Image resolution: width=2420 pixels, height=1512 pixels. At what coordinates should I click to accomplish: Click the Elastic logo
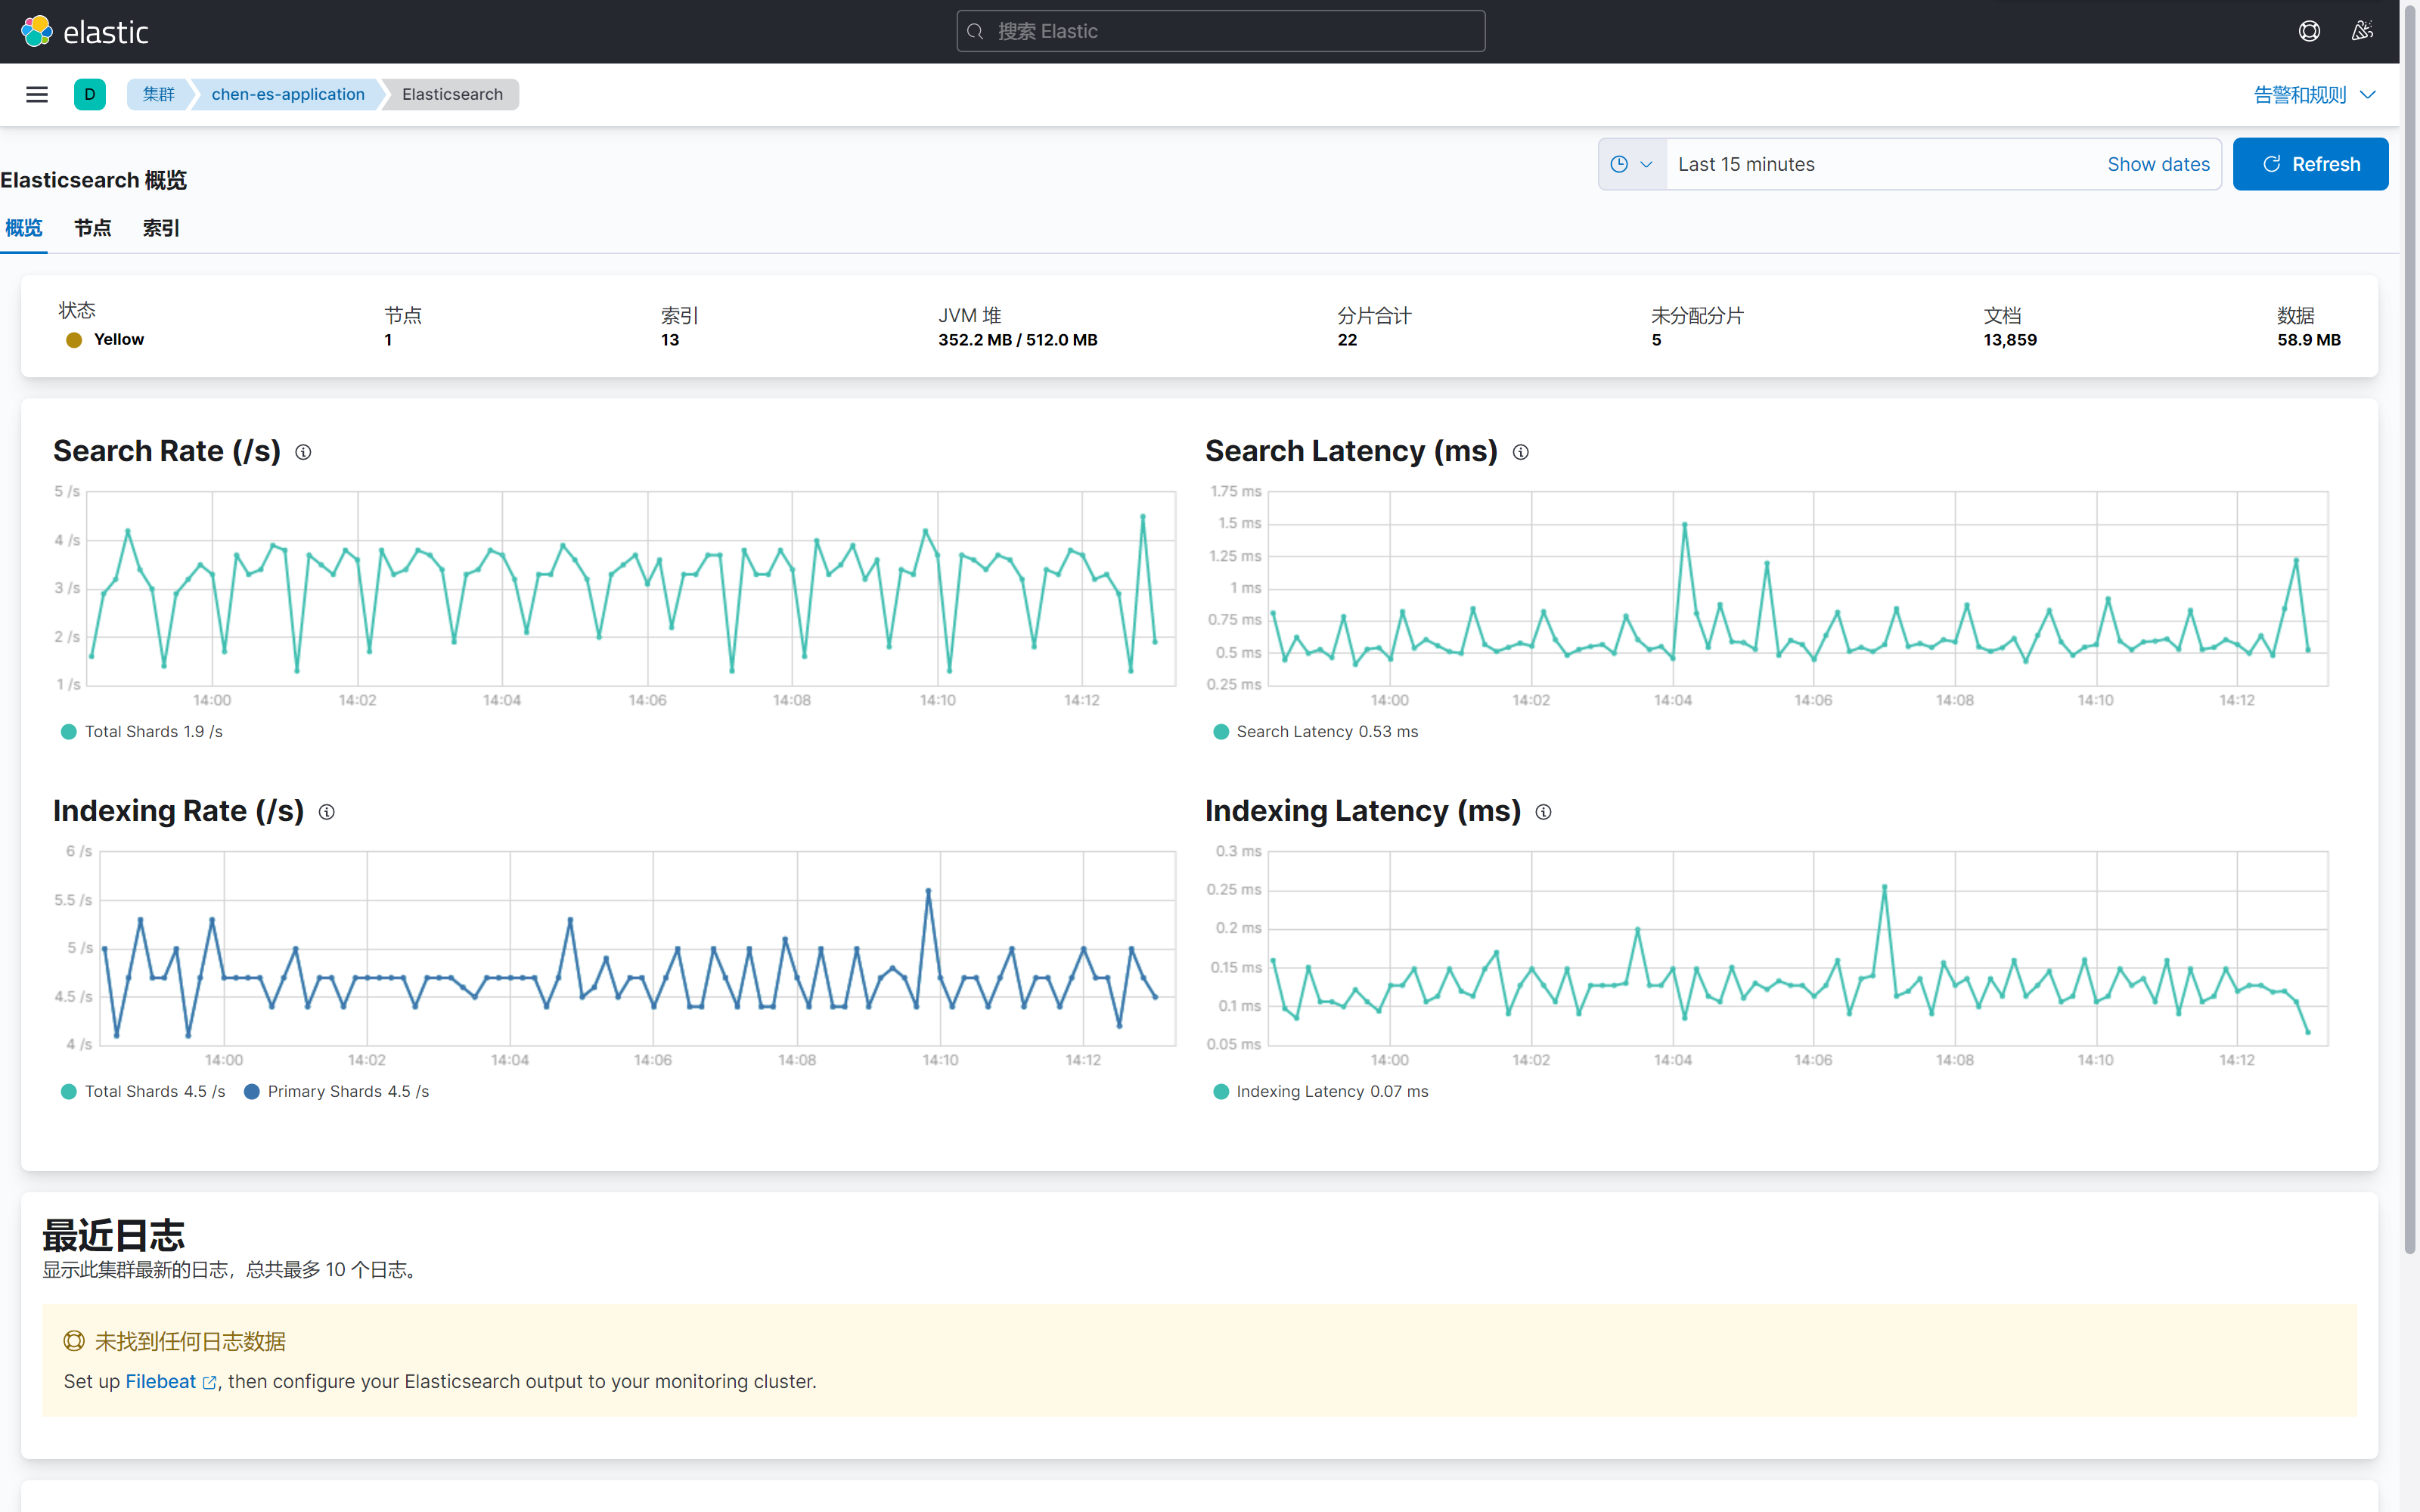coord(84,32)
